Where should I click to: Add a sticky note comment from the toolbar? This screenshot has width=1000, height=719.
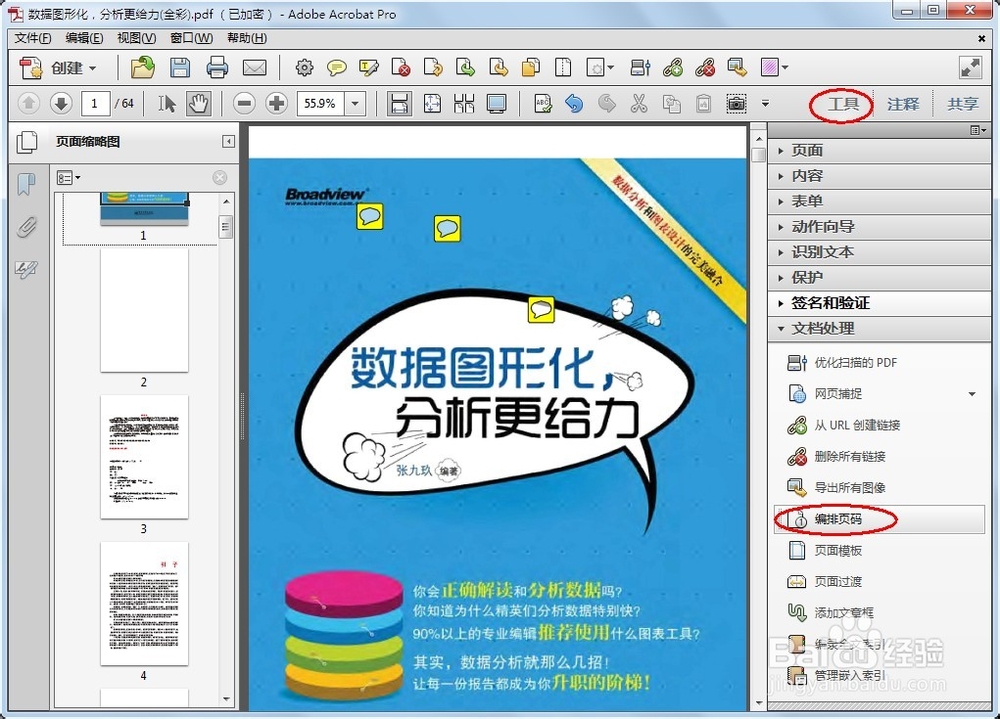click(336, 68)
